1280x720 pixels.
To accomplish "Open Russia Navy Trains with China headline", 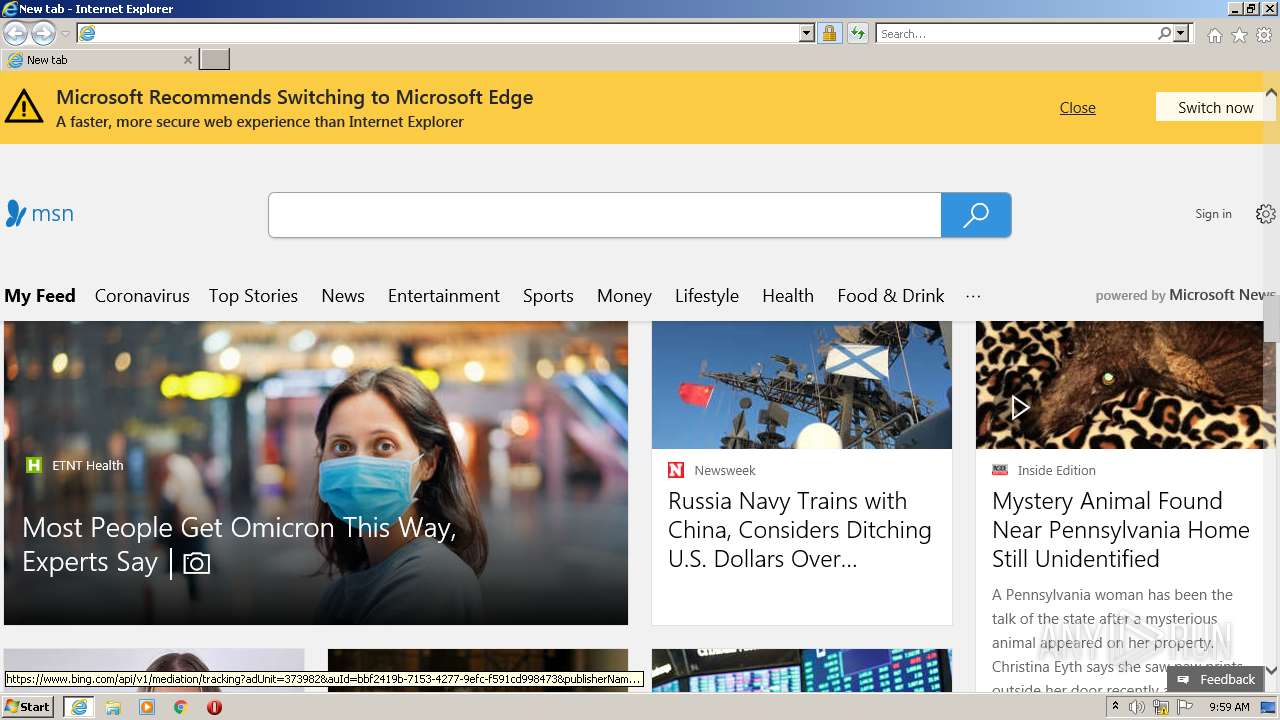I will click(800, 530).
